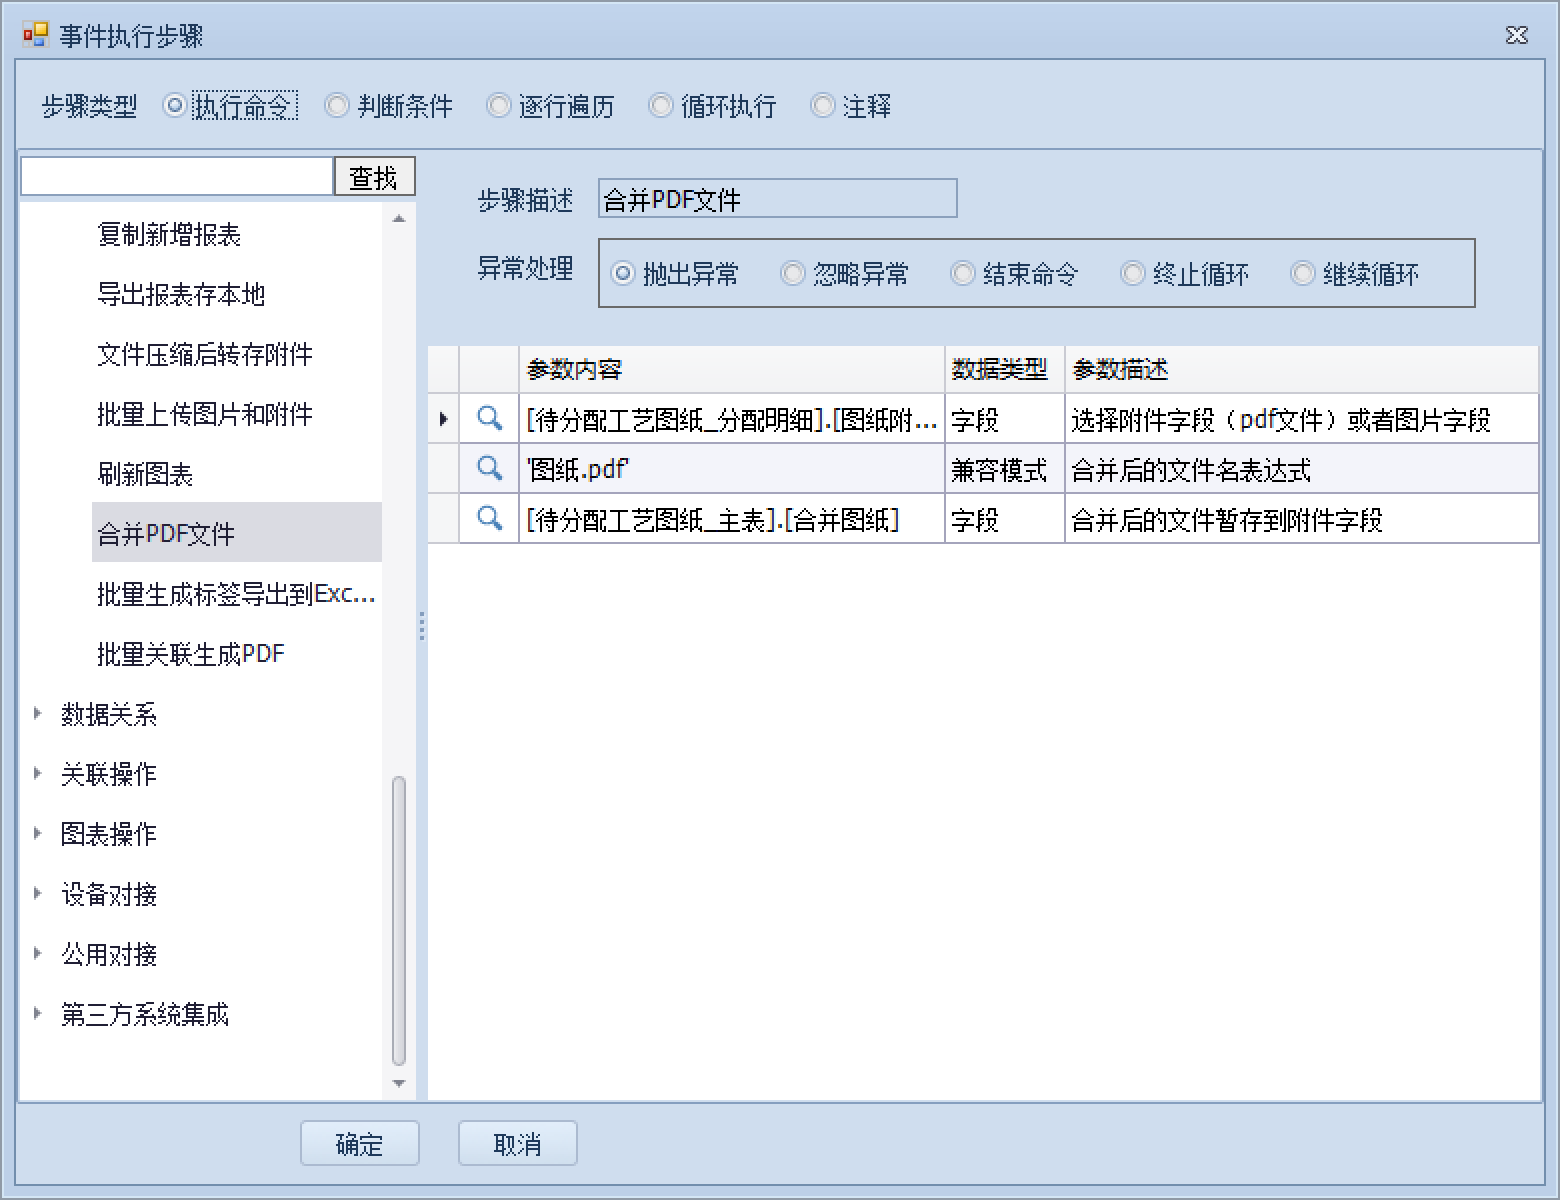Click the row indicator arrow of first row
Image resolution: width=1560 pixels, height=1200 pixels.
[443, 419]
